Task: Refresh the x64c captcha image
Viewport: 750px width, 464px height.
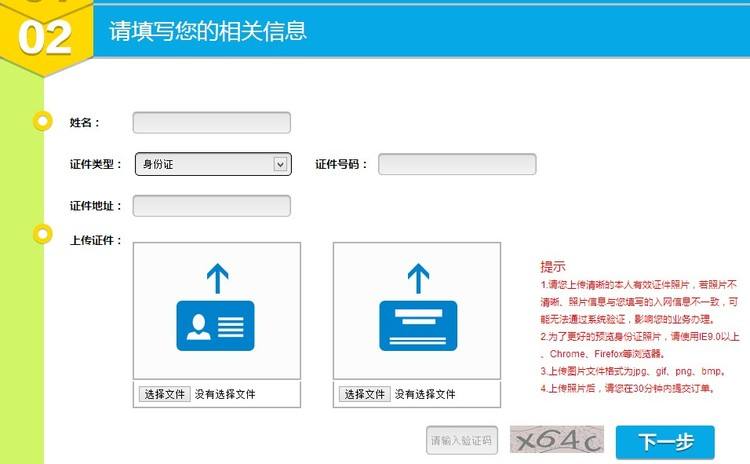Action: [x=557, y=440]
